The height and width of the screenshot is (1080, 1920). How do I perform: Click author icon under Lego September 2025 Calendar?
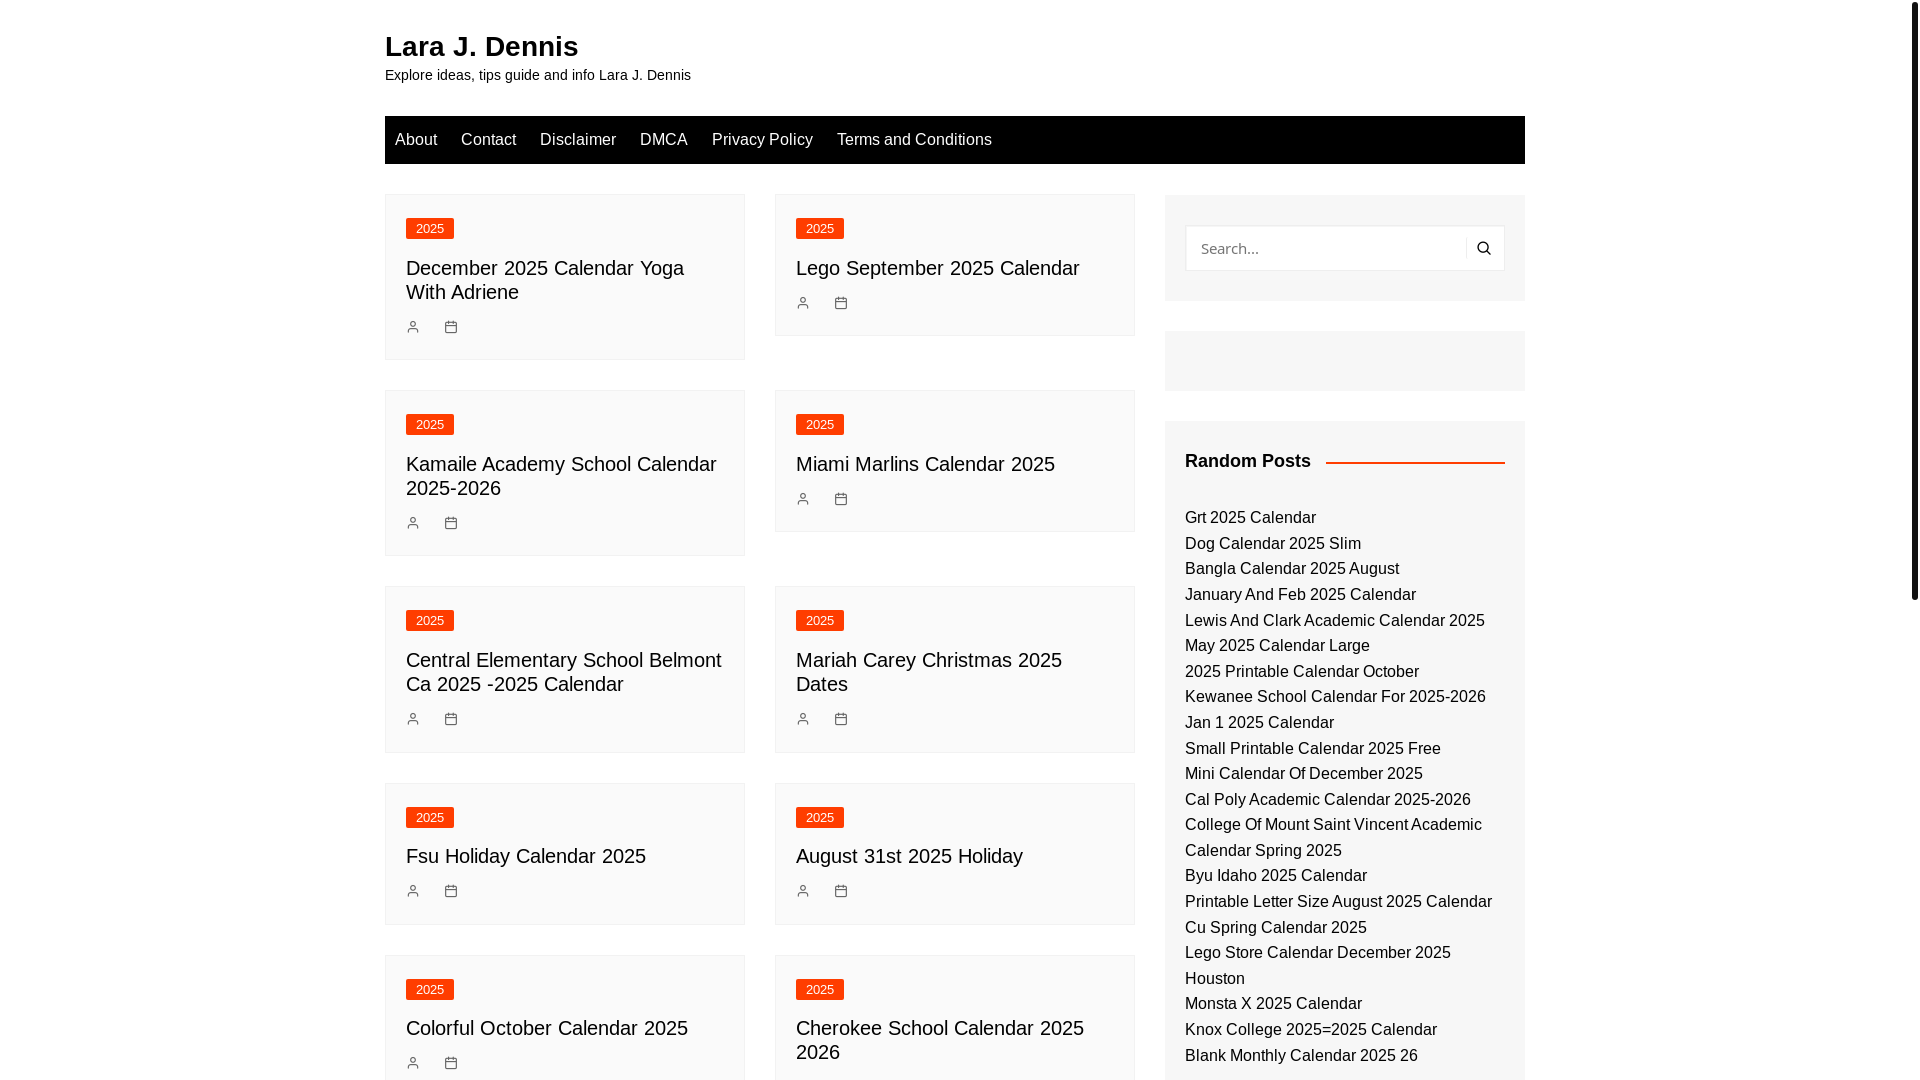[803, 303]
